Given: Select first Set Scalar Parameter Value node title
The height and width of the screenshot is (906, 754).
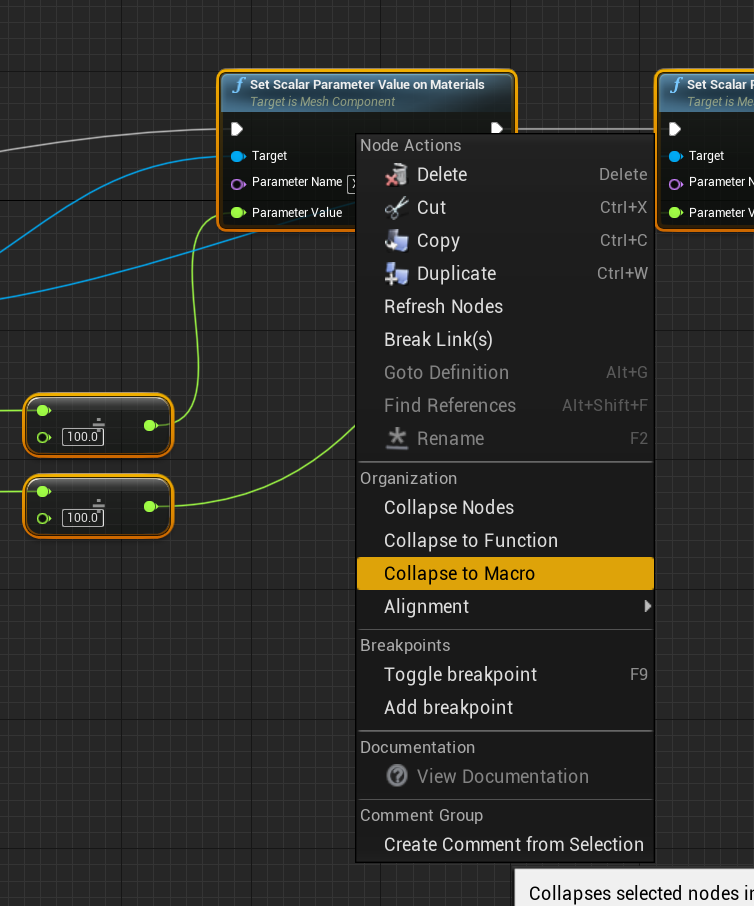Looking at the screenshot, I should coord(367,84).
